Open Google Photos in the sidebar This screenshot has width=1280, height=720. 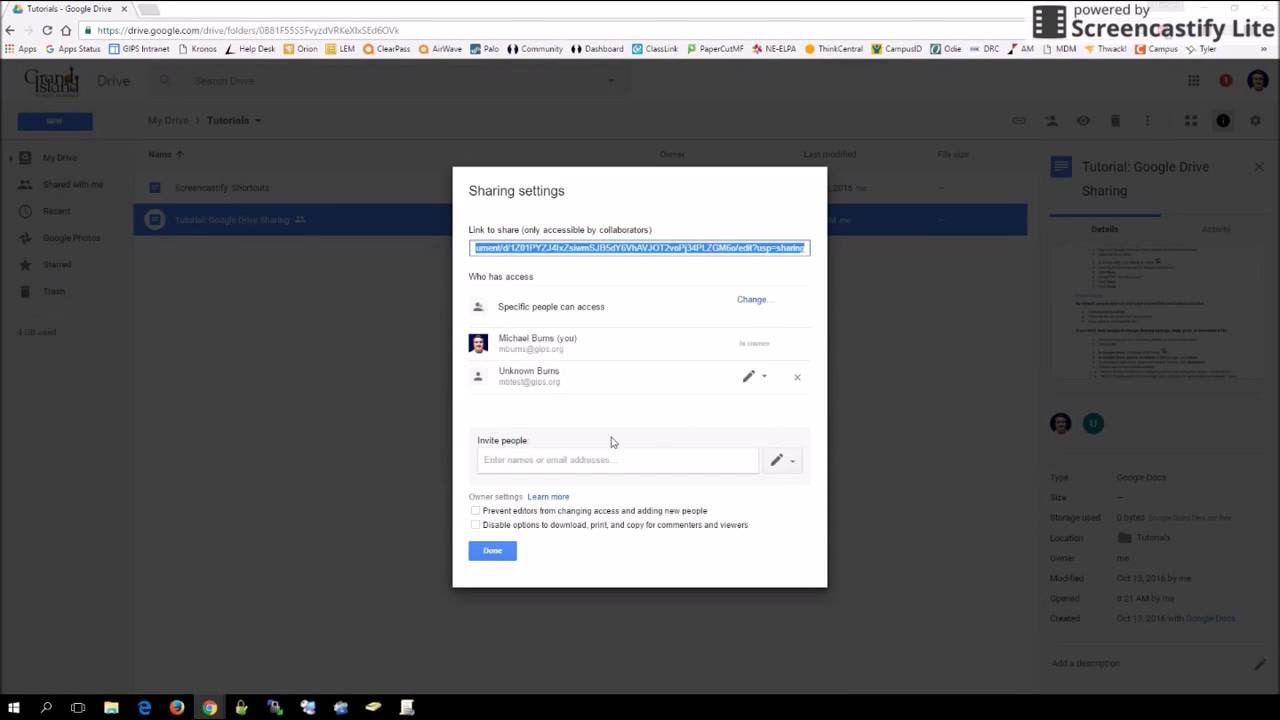coord(71,238)
